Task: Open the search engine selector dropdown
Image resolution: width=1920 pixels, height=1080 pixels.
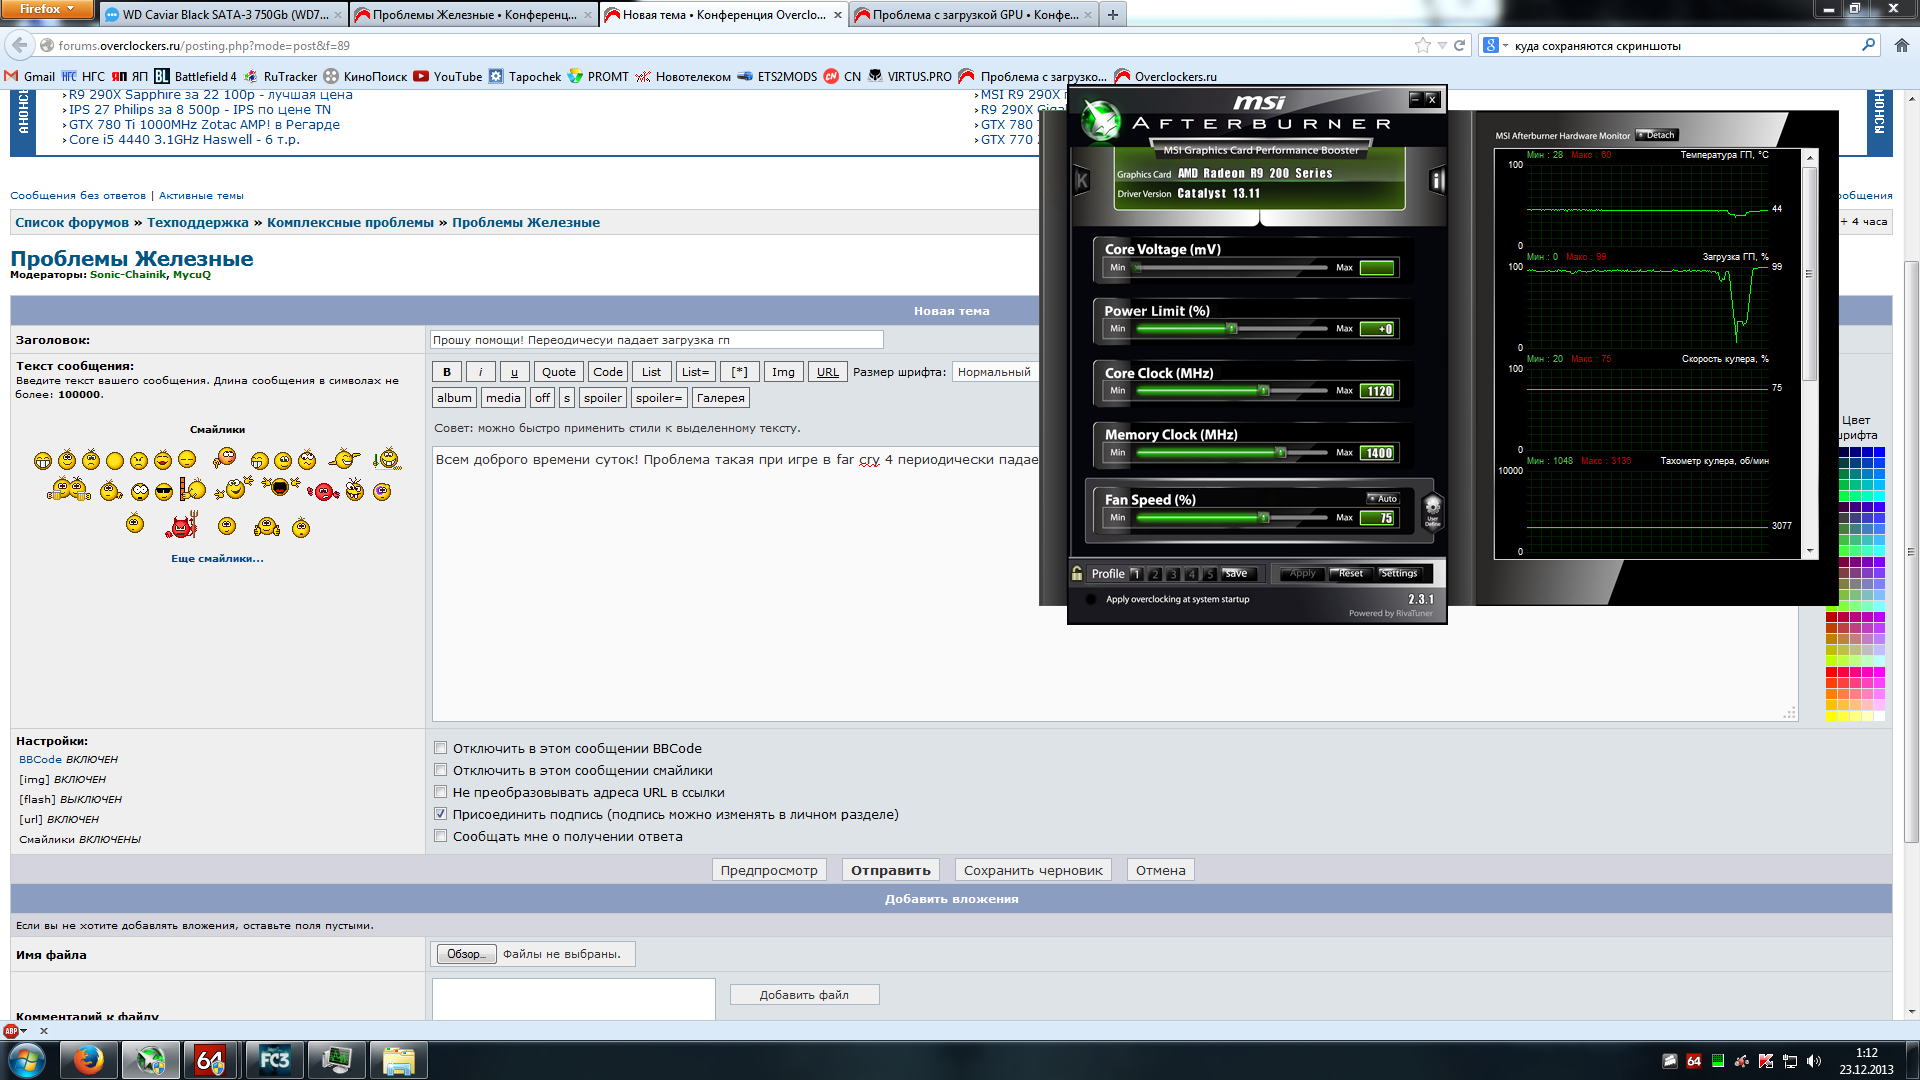Action: coord(1495,45)
